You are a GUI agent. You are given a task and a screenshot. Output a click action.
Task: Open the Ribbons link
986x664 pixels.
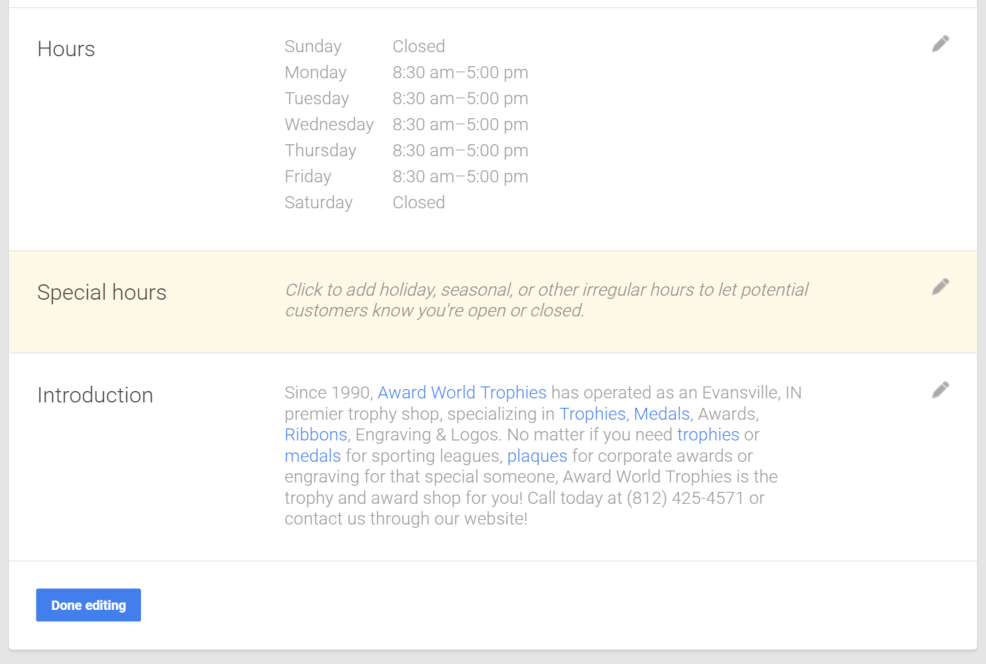tap(316, 434)
